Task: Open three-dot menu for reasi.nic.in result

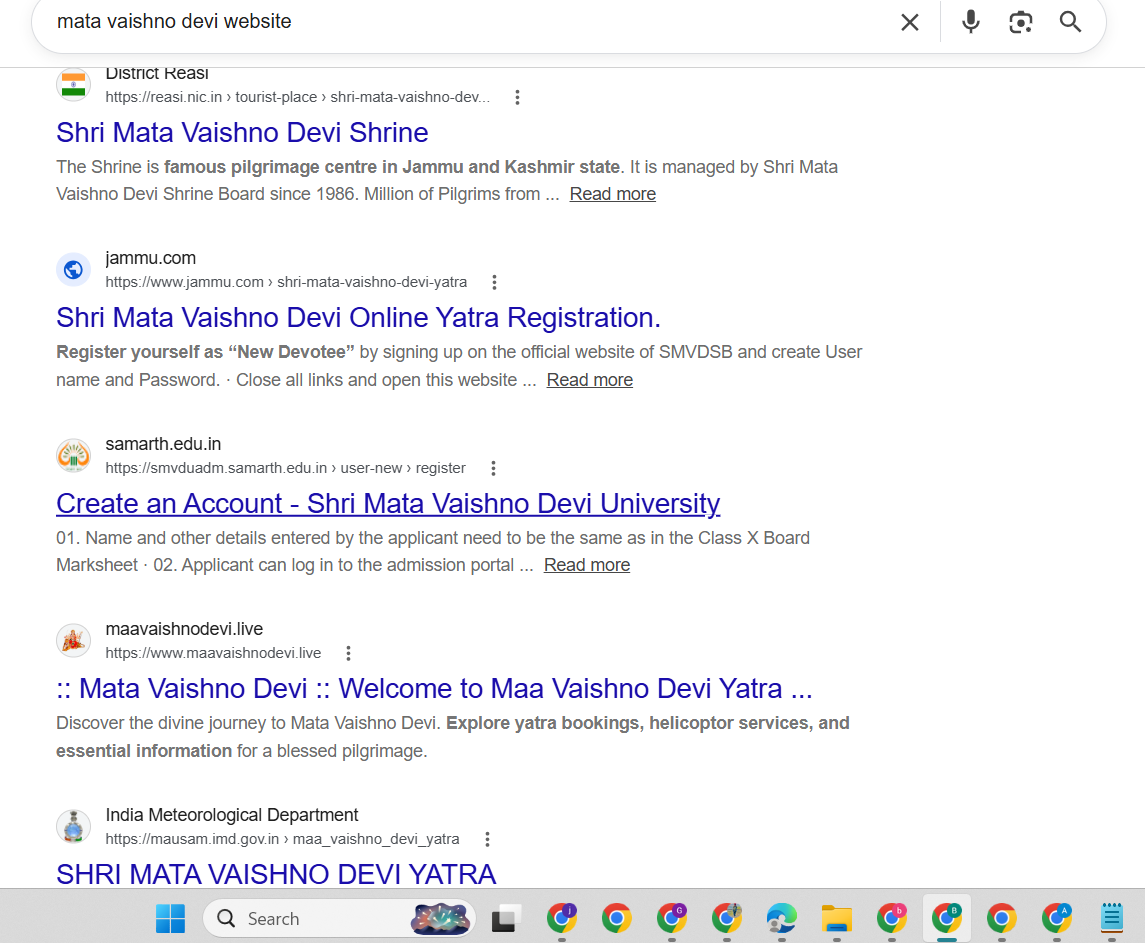Action: point(517,97)
